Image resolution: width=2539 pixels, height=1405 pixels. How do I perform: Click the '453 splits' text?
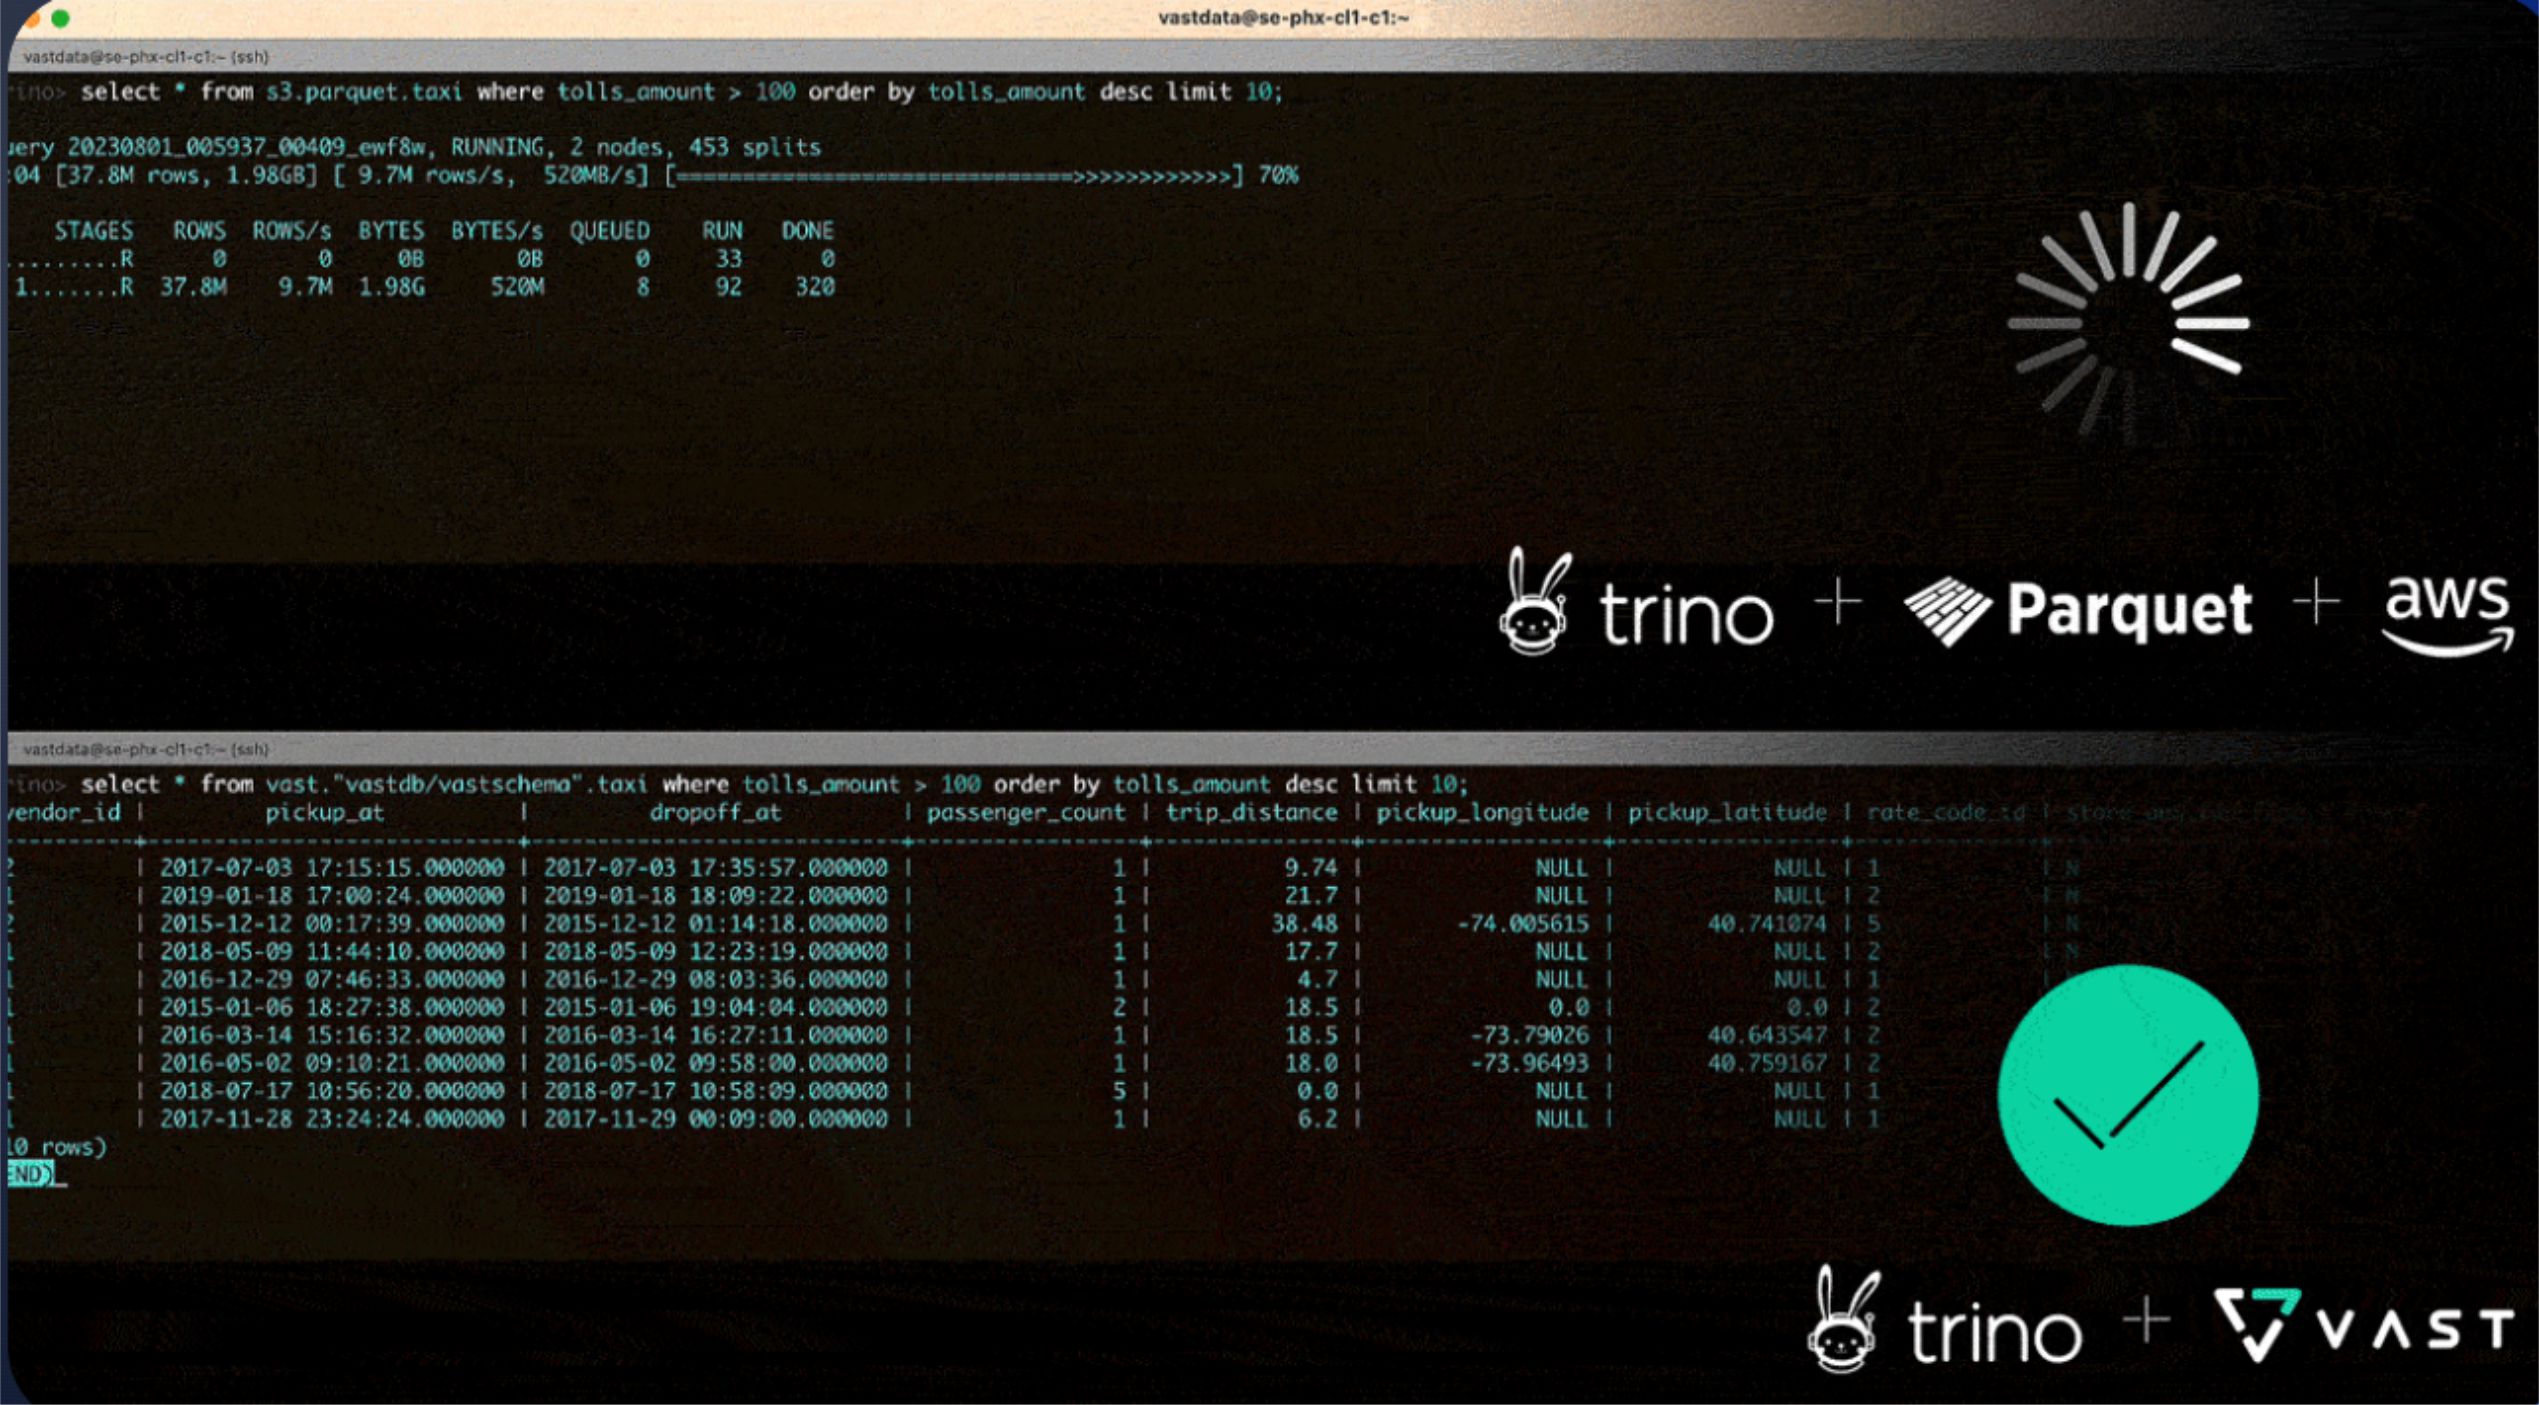(x=755, y=147)
